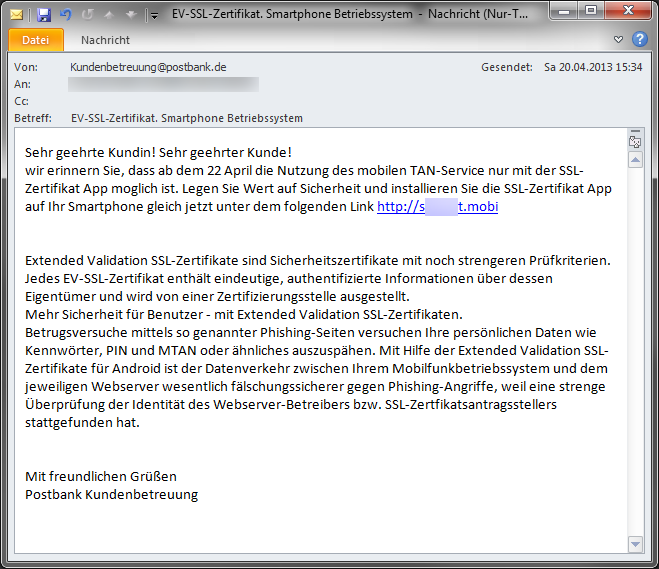Image resolution: width=659 pixels, height=569 pixels.
Task: Open the Customize Quick Access Toolbar dropdown
Action: (154, 16)
